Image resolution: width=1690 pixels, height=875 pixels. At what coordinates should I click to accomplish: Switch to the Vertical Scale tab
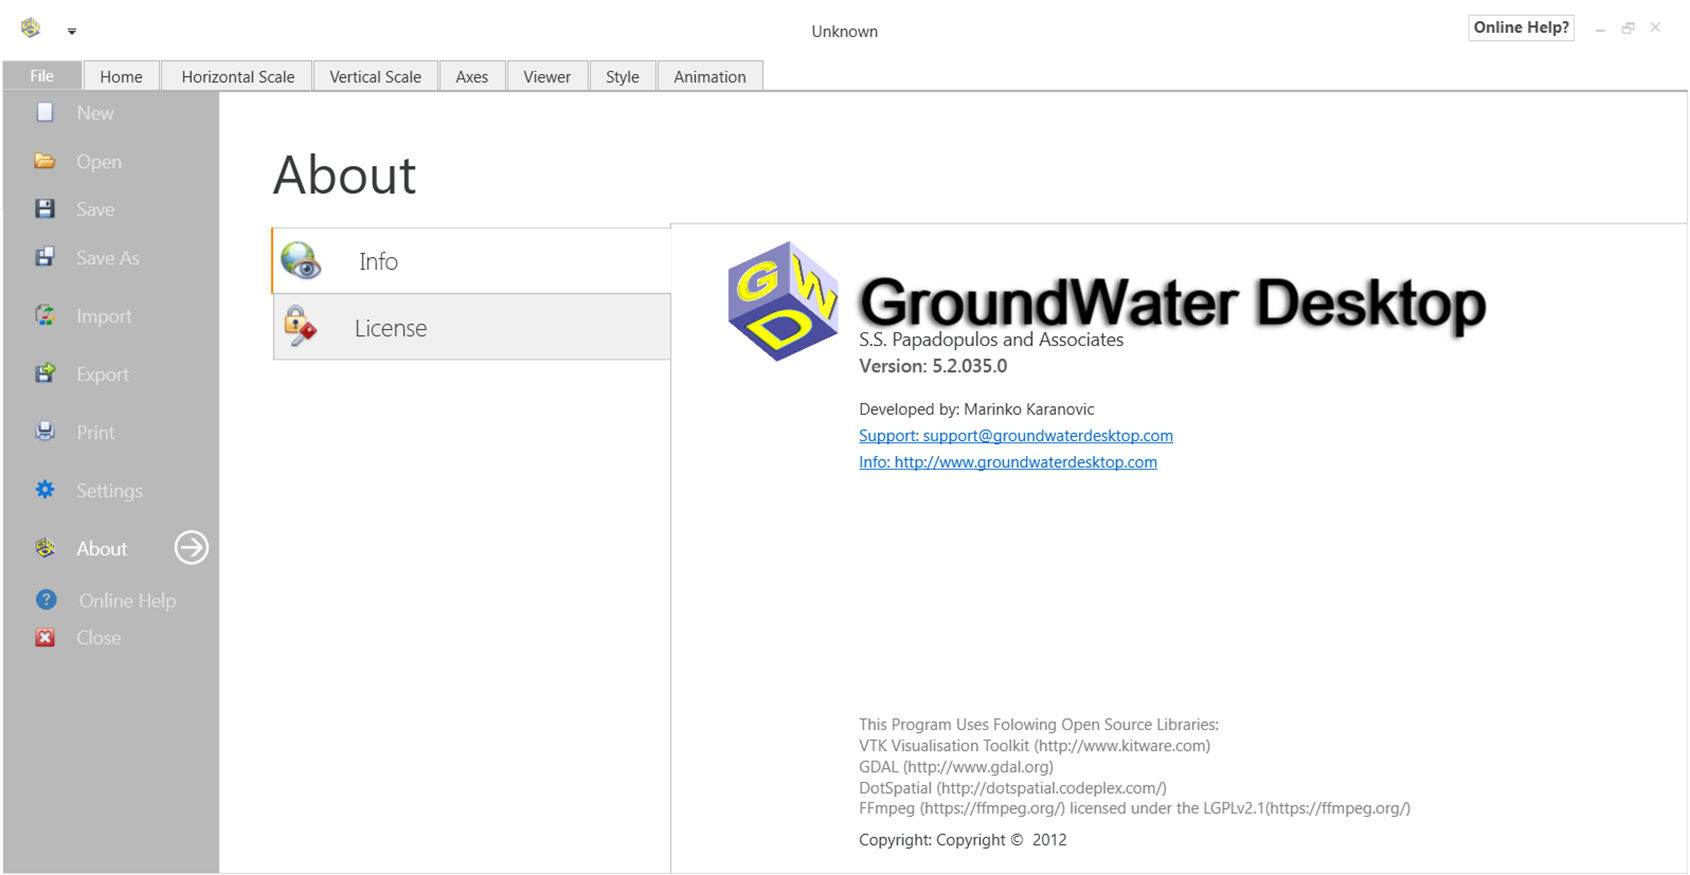click(375, 76)
